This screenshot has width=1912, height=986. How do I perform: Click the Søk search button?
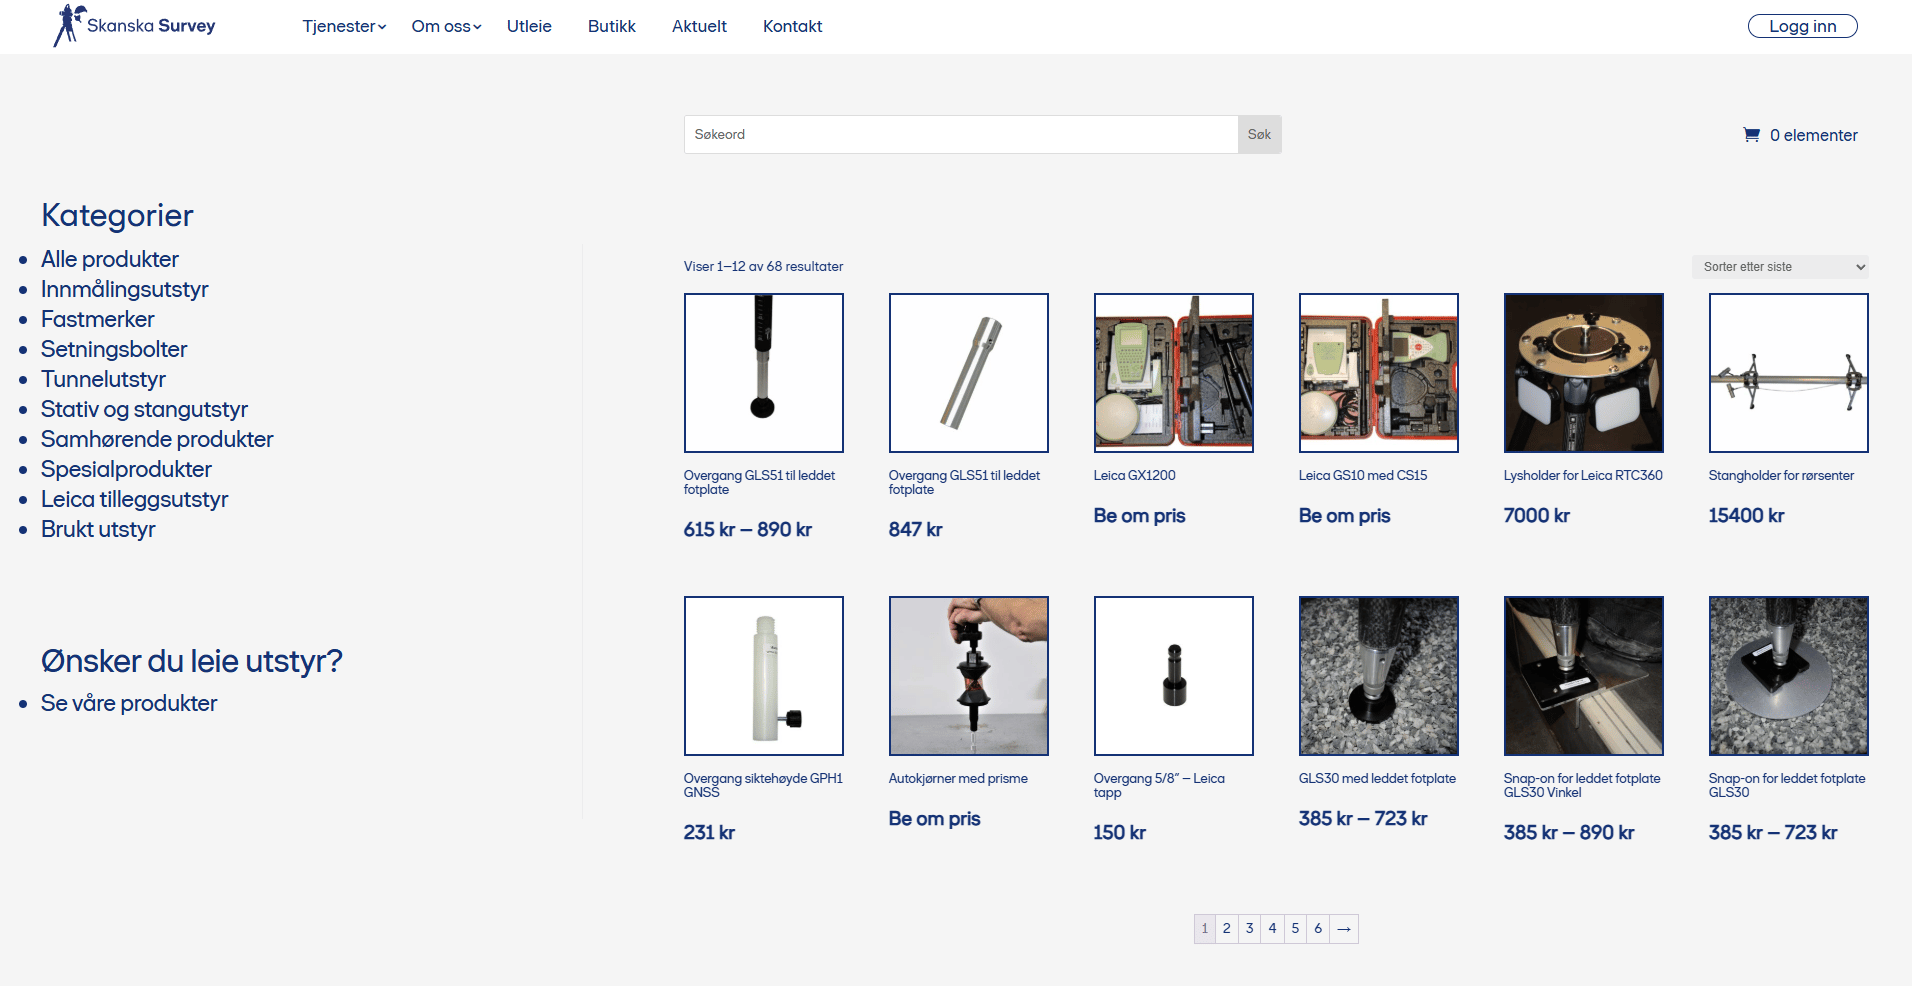click(x=1259, y=134)
